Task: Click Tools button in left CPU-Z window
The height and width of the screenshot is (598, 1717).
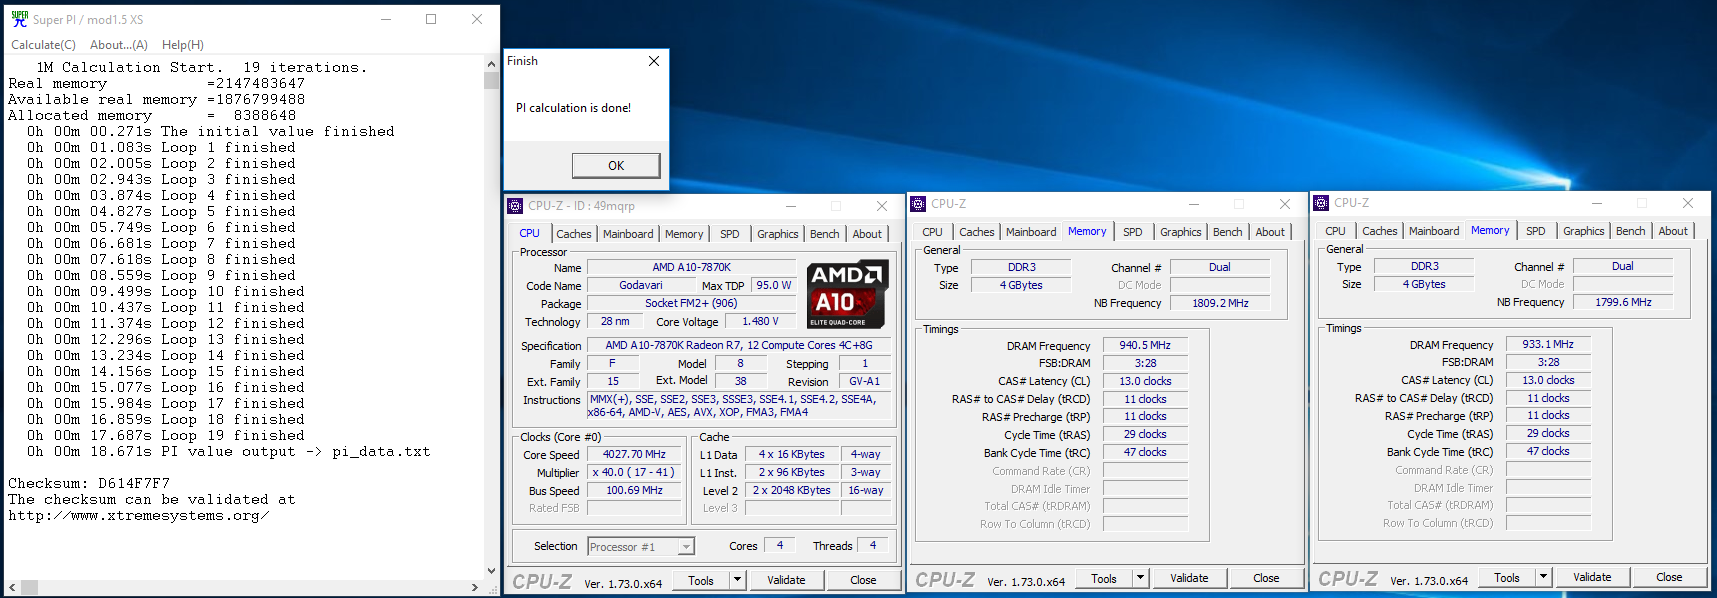Action: pos(701,580)
